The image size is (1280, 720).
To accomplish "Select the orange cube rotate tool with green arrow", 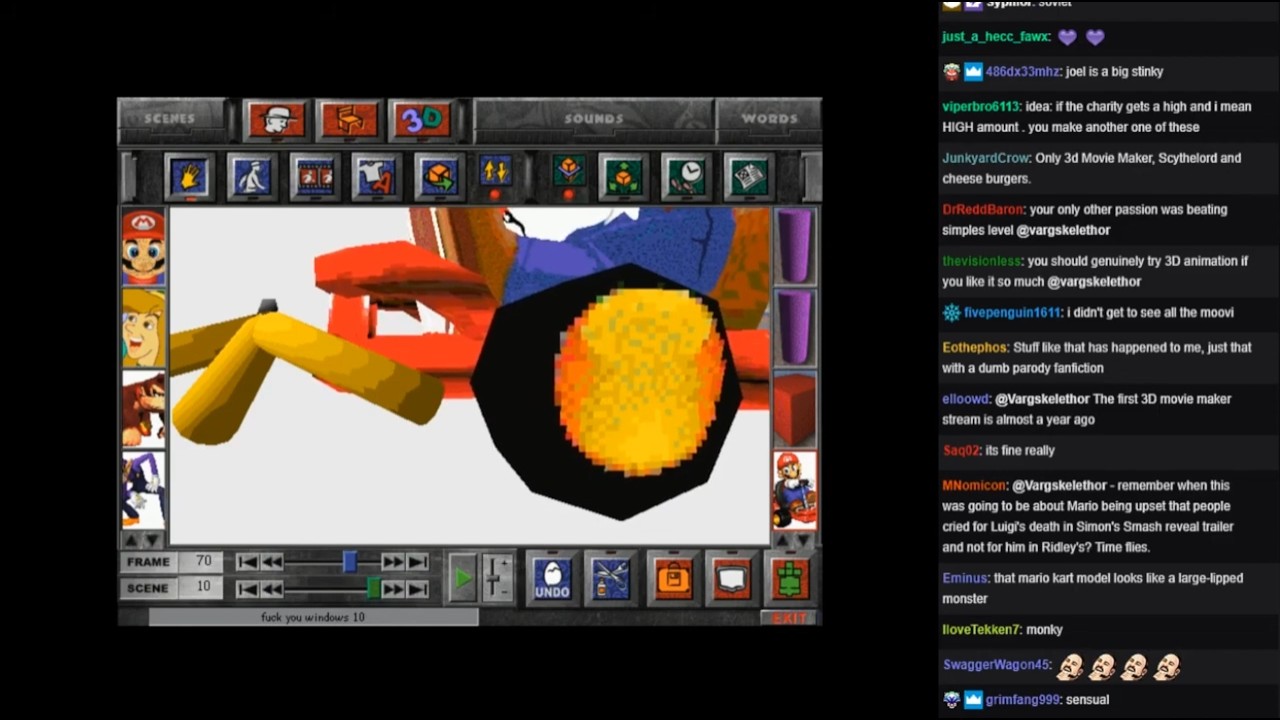I will tap(439, 177).
